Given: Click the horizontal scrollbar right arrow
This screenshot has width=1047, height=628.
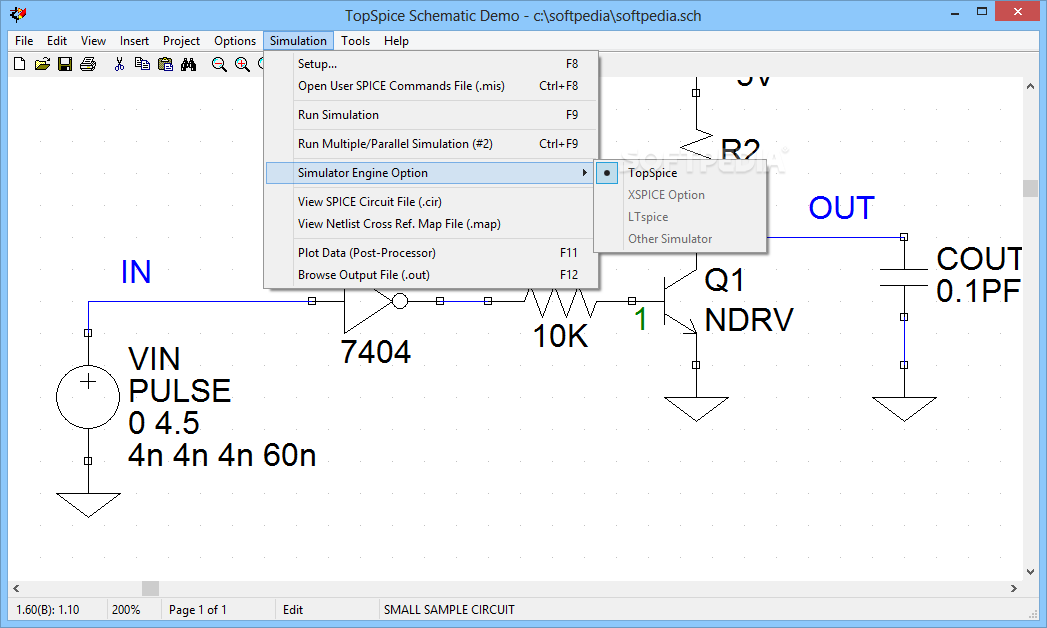Looking at the screenshot, I should [1014, 588].
